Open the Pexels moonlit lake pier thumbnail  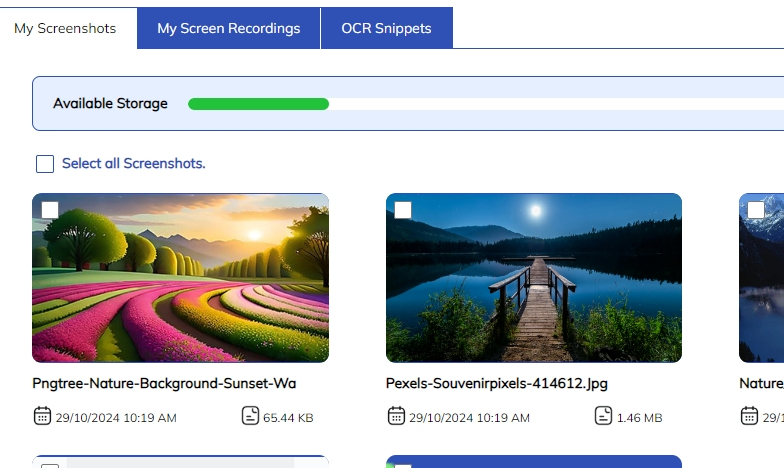pyautogui.click(x=534, y=278)
